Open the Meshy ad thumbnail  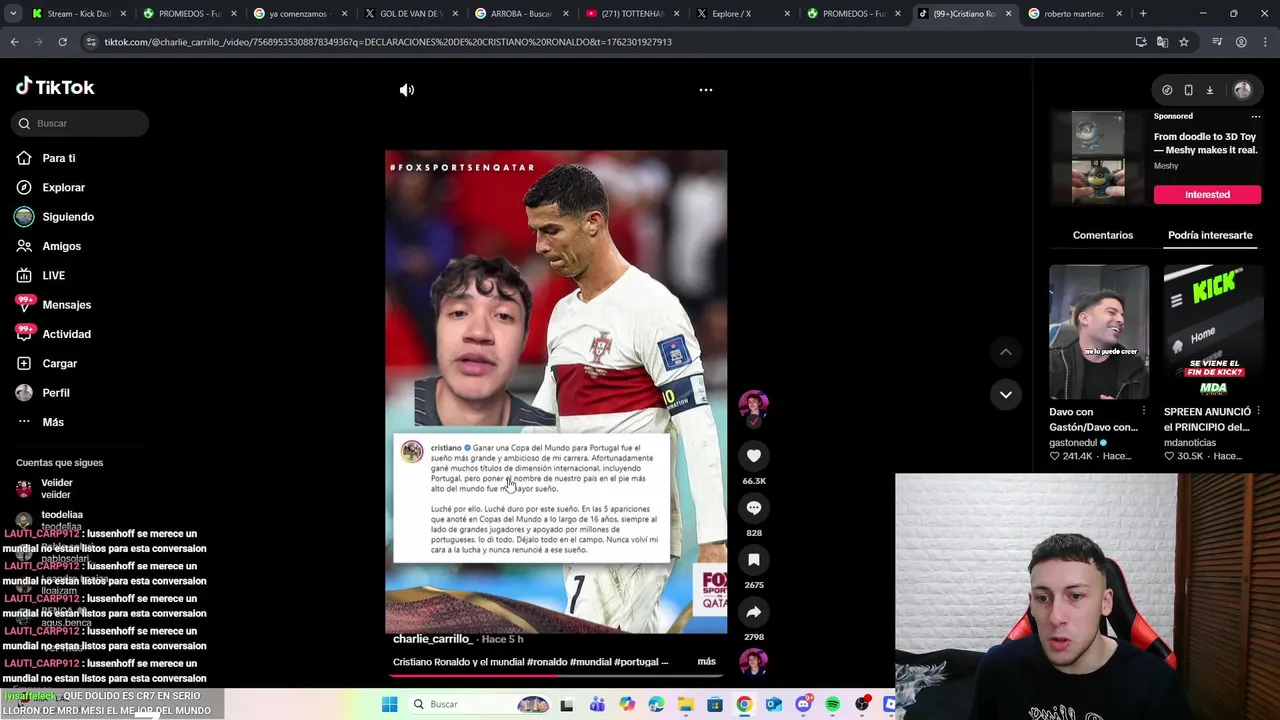click(x=1098, y=157)
